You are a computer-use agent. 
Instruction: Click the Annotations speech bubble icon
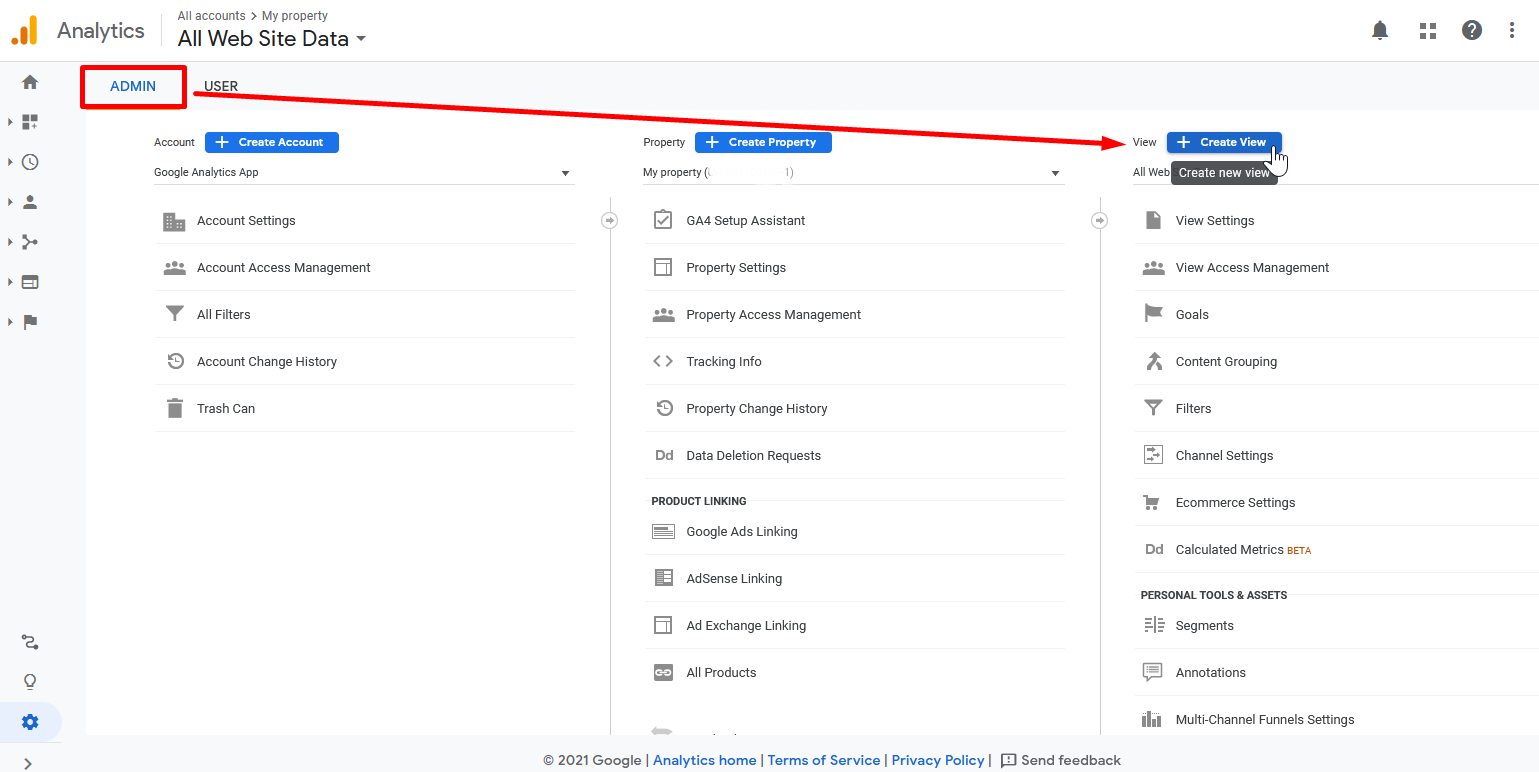tap(1153, 672)
